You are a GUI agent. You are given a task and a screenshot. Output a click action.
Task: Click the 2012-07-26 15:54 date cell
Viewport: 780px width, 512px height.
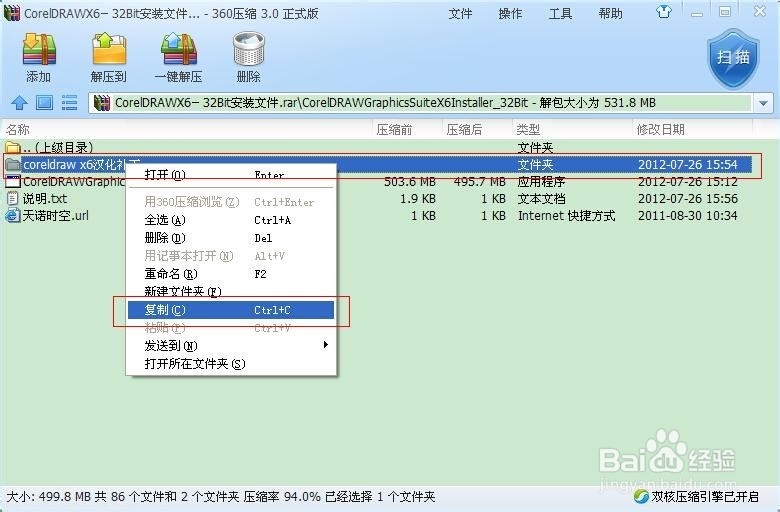[687, 164]
